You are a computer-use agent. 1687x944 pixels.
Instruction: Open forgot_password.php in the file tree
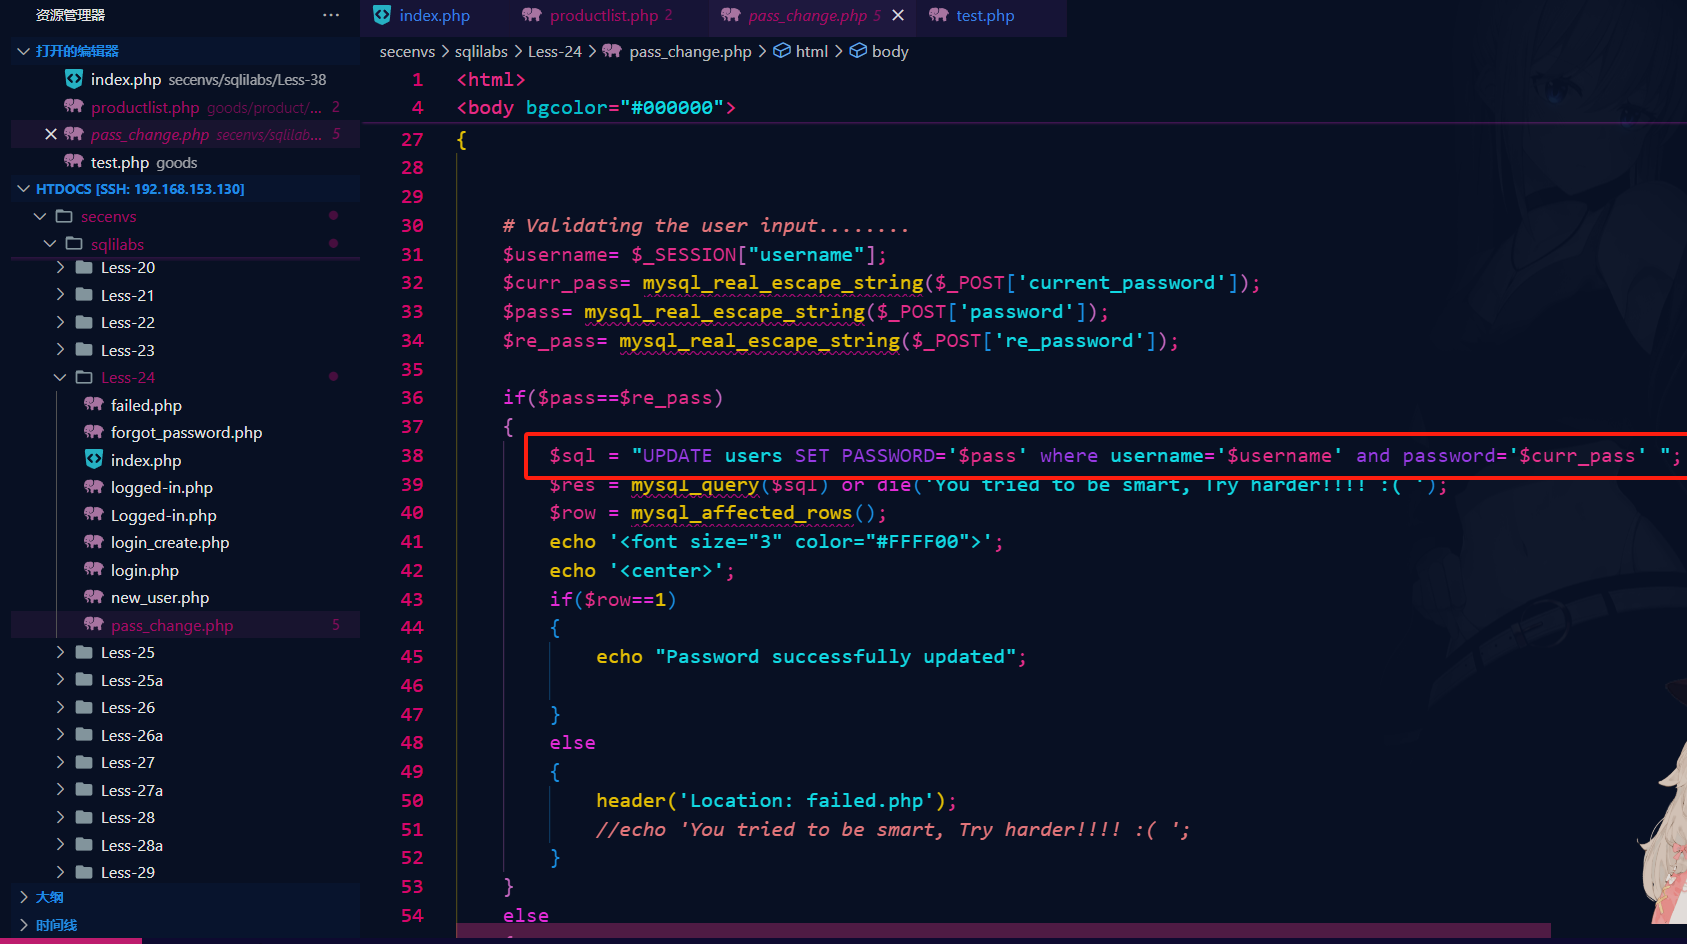pyautogui.click(x=185, y=432)
